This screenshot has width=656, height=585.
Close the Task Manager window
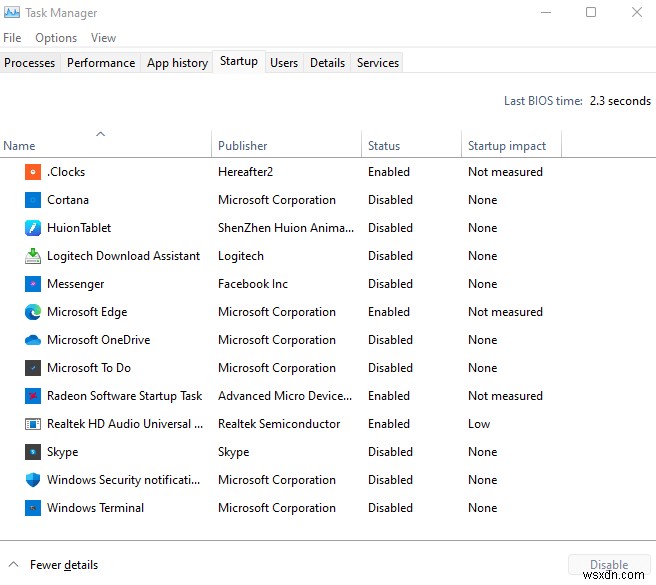[x=637, y=13]
